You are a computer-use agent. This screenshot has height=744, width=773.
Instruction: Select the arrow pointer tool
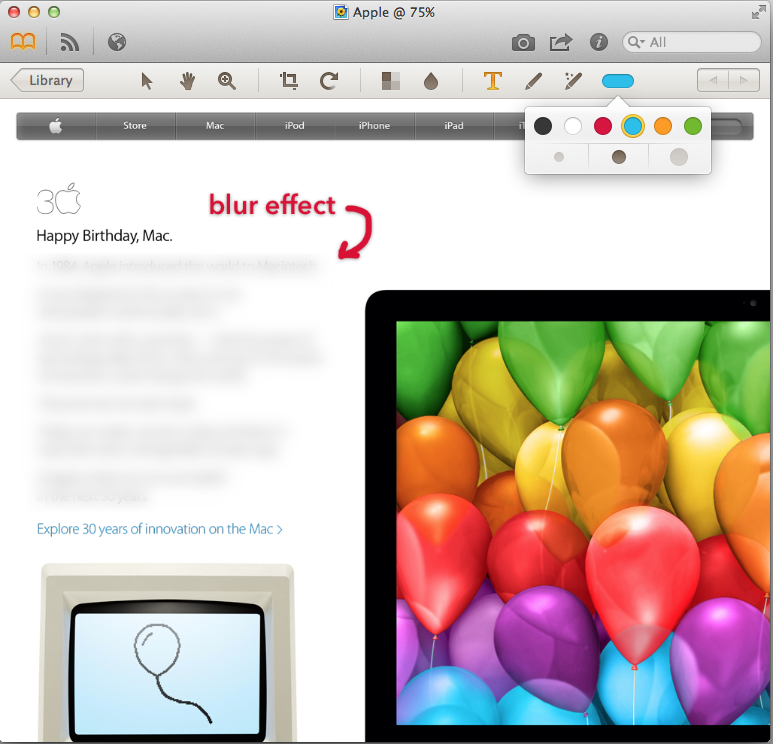[x=147, y=81]
